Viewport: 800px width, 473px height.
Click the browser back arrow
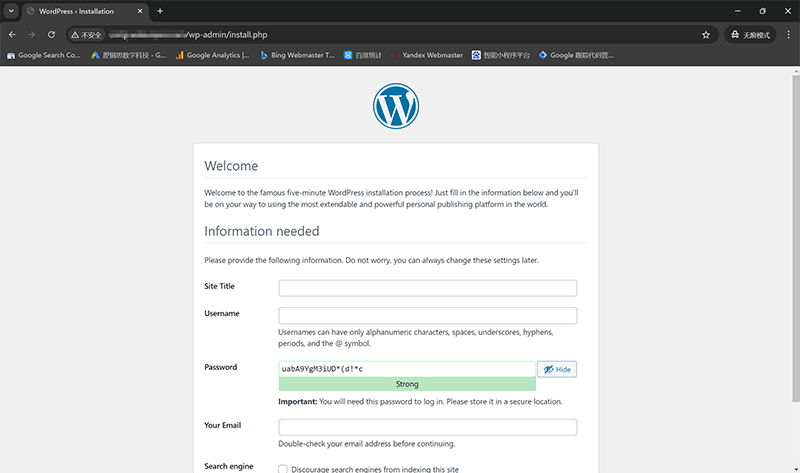[x=12, y=35]
